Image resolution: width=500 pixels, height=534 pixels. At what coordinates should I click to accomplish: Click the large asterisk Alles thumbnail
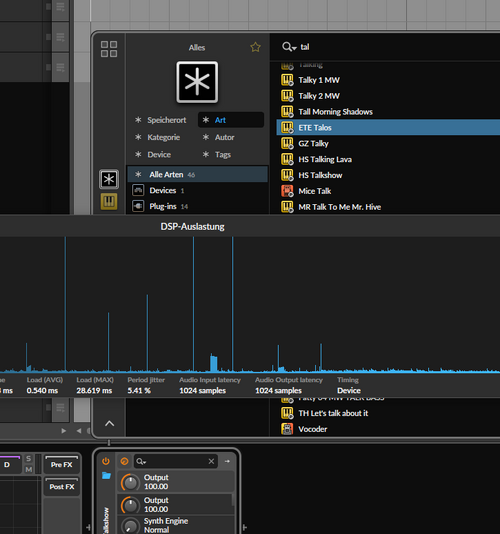[197, 82]
